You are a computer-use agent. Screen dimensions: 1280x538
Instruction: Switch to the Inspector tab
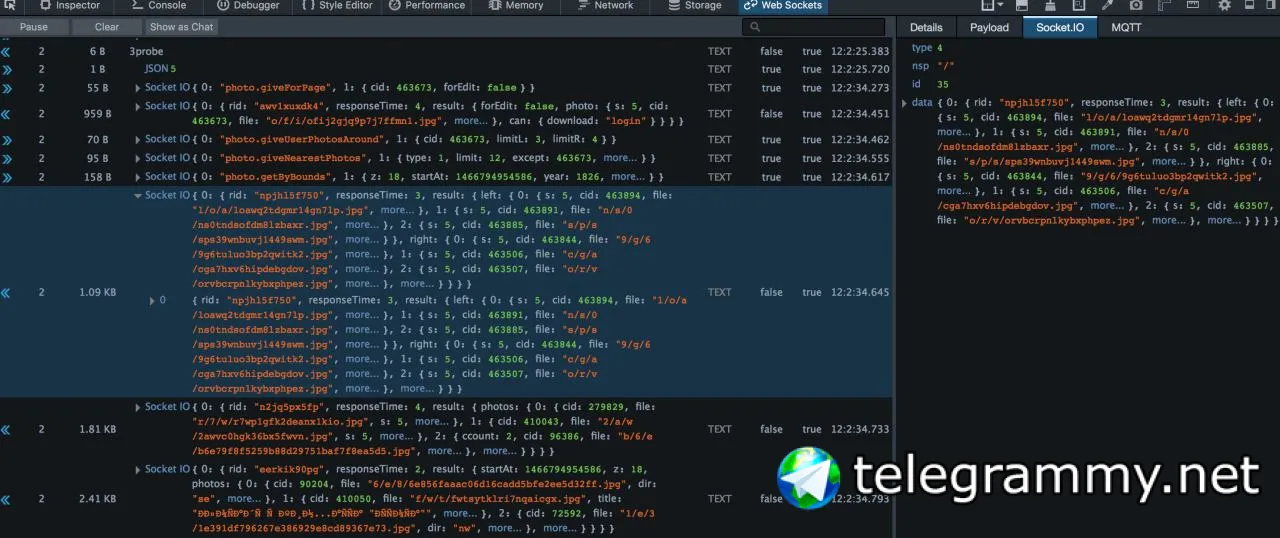click(69, 5)
